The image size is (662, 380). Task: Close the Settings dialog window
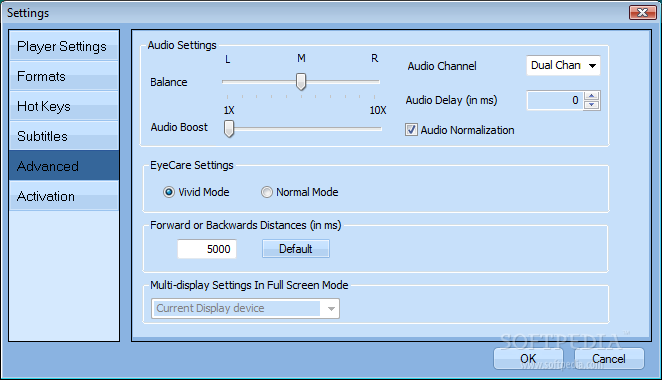tap(642, 13)
